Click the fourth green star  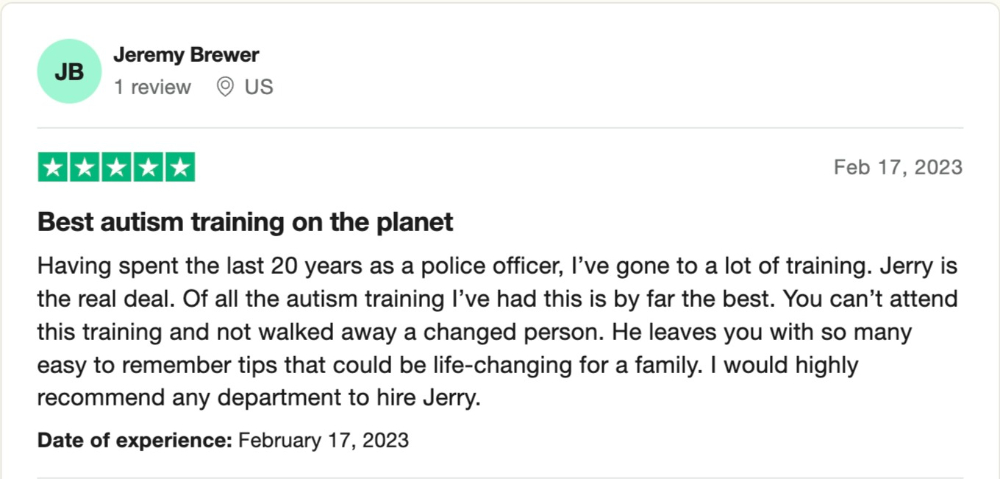(x=148, y=167)
